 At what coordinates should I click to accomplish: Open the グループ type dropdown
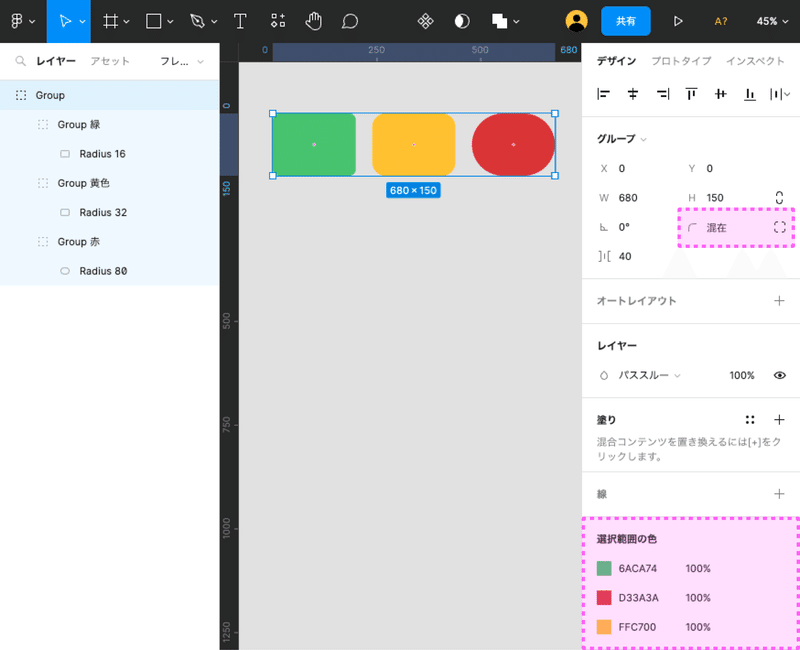coord(621,139)
